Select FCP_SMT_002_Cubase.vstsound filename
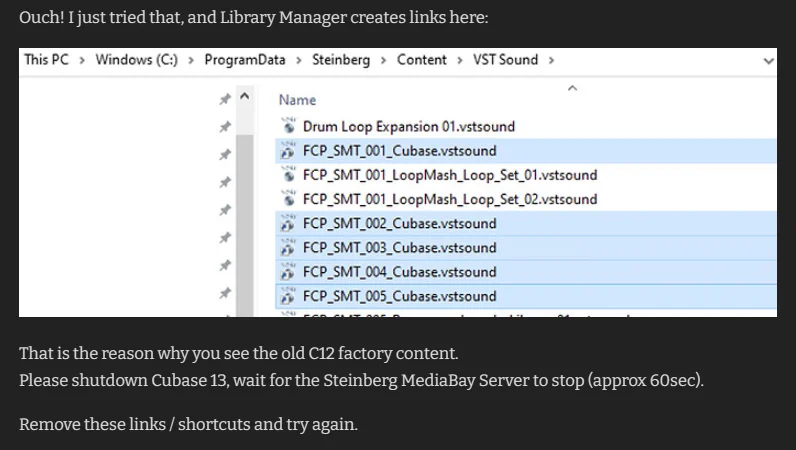The image size is (796, 450). coord(400,223)
